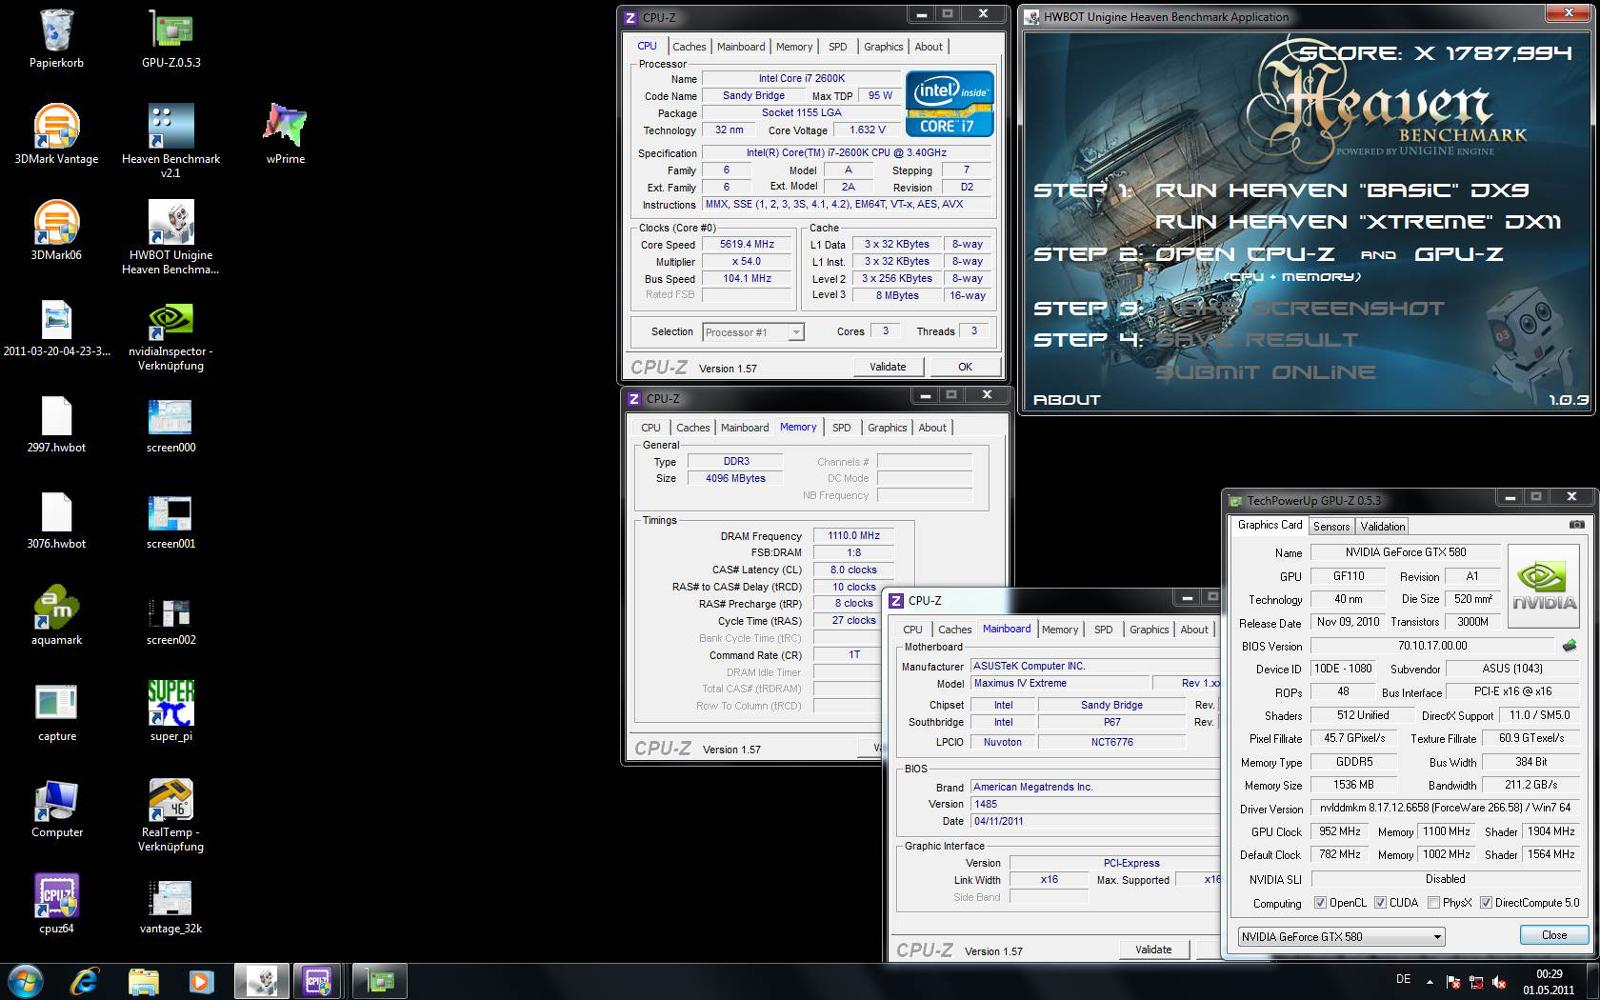Open Graphics tab in CPU-Z memory window
The height and width of the screenshot is (1000, 1600).
pos(887,428)
